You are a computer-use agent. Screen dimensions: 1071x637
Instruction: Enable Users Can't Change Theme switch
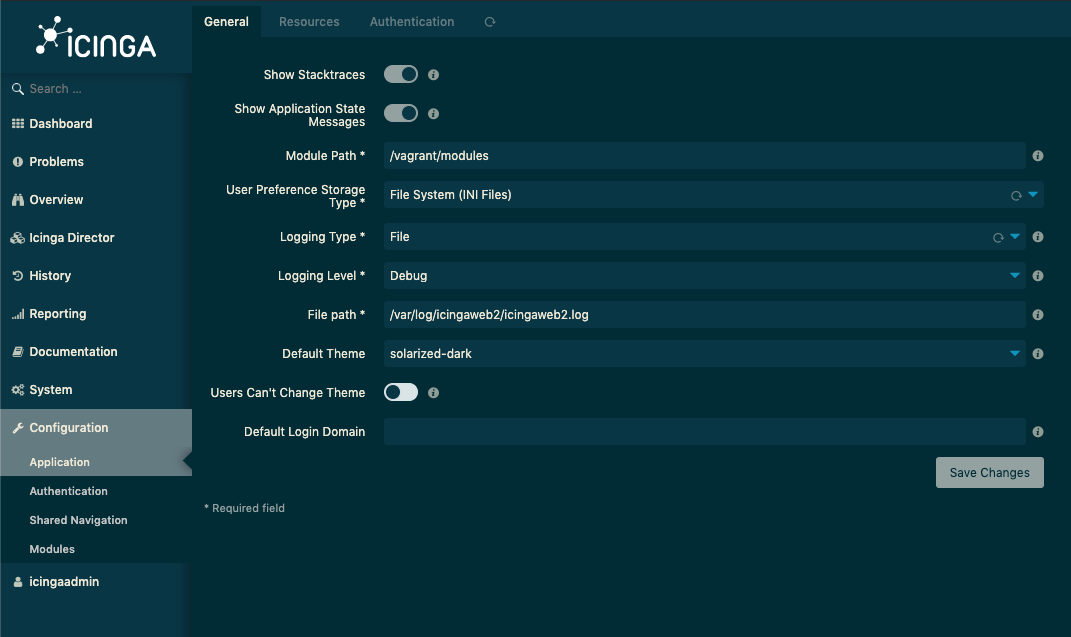[x=401, y=392]
